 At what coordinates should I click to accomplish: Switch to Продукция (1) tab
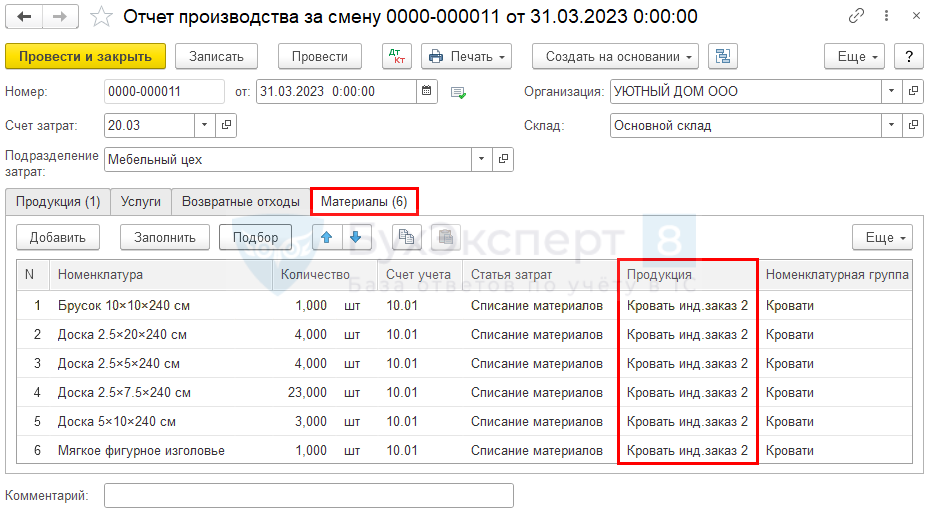[x=58, y=202]
